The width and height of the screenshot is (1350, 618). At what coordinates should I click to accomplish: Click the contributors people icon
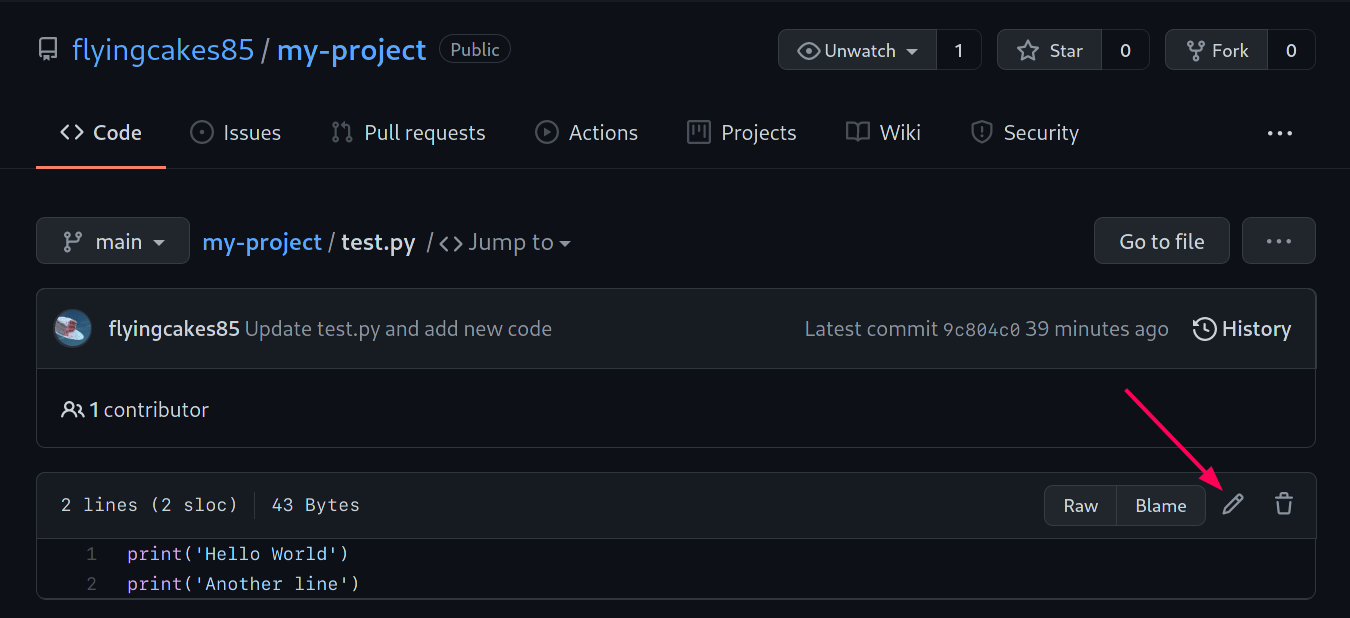coord(73,410)
